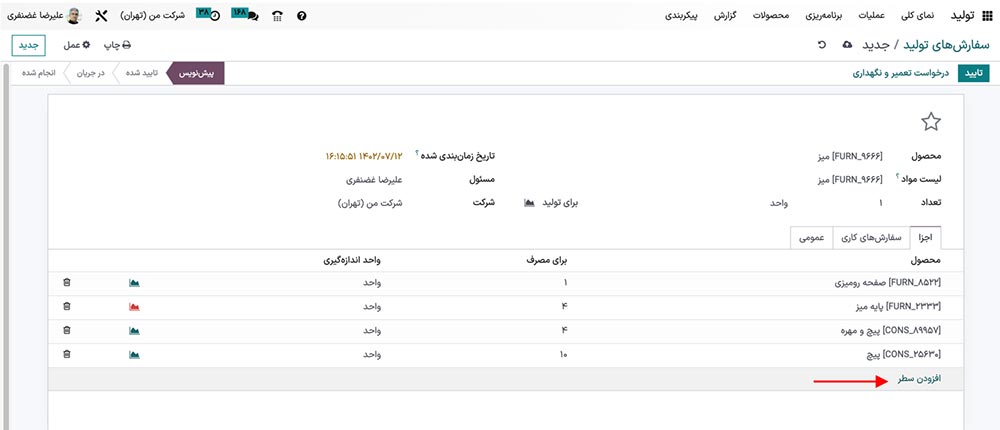
Task: Click quantity 10 in the پیچ row
Action: [564, 355]
